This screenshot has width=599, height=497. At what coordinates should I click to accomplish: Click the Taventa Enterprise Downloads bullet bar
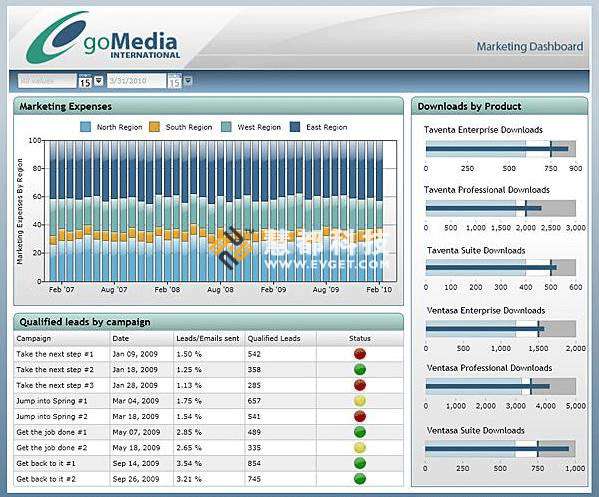[501, 149]
